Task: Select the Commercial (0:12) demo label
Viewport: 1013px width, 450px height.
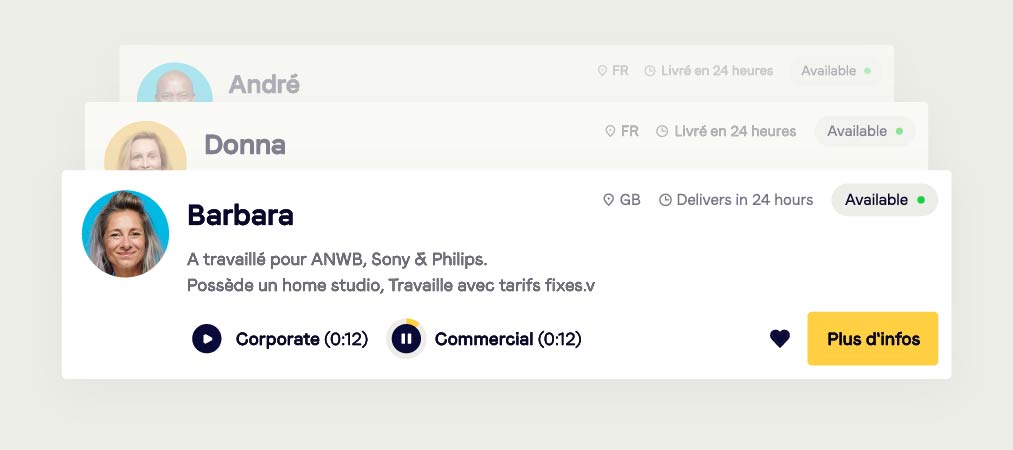Action: (508, 339)
